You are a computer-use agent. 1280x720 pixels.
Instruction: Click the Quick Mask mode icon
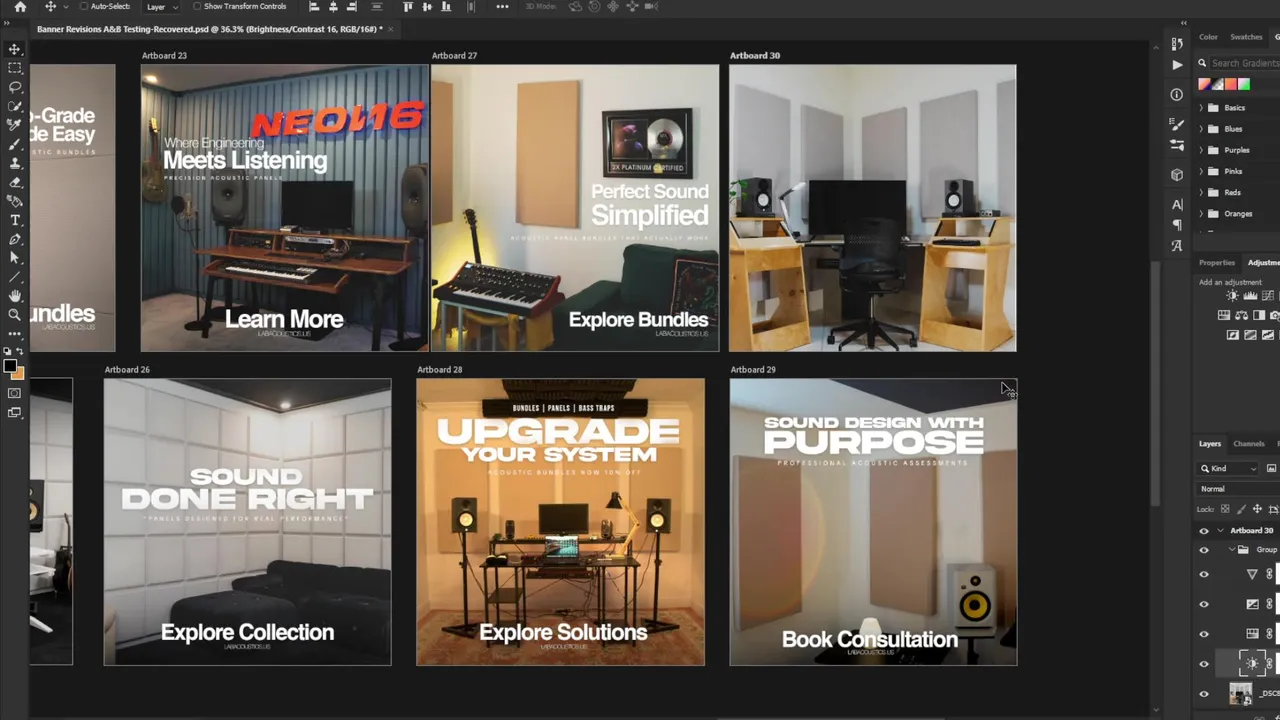point(14,393)
